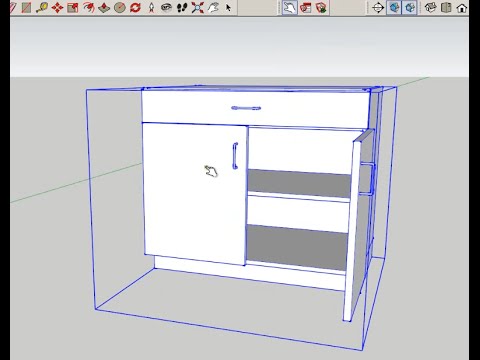Switch to the Front view house icon
Viewport: 480px width, 360px height.
click(x=462, y=7)
